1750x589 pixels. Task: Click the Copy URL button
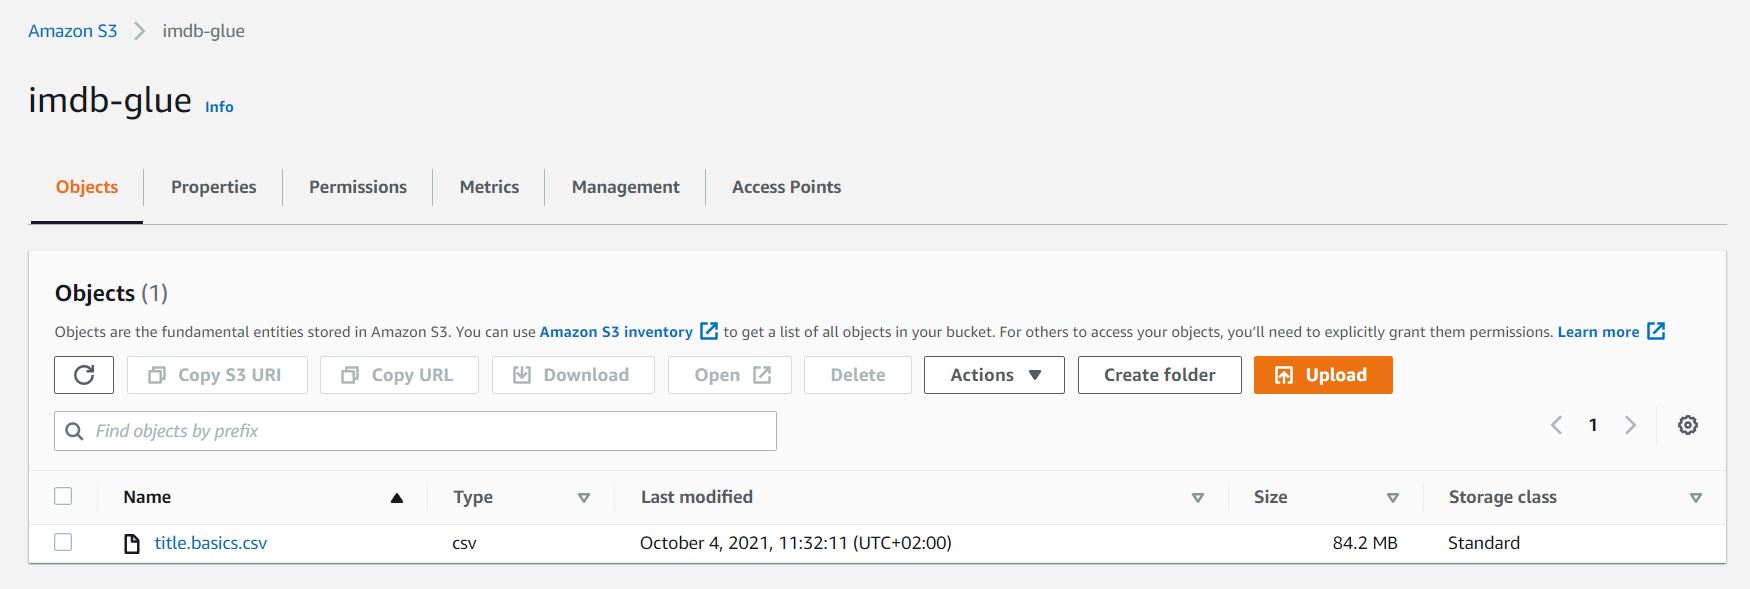(399, 375)
